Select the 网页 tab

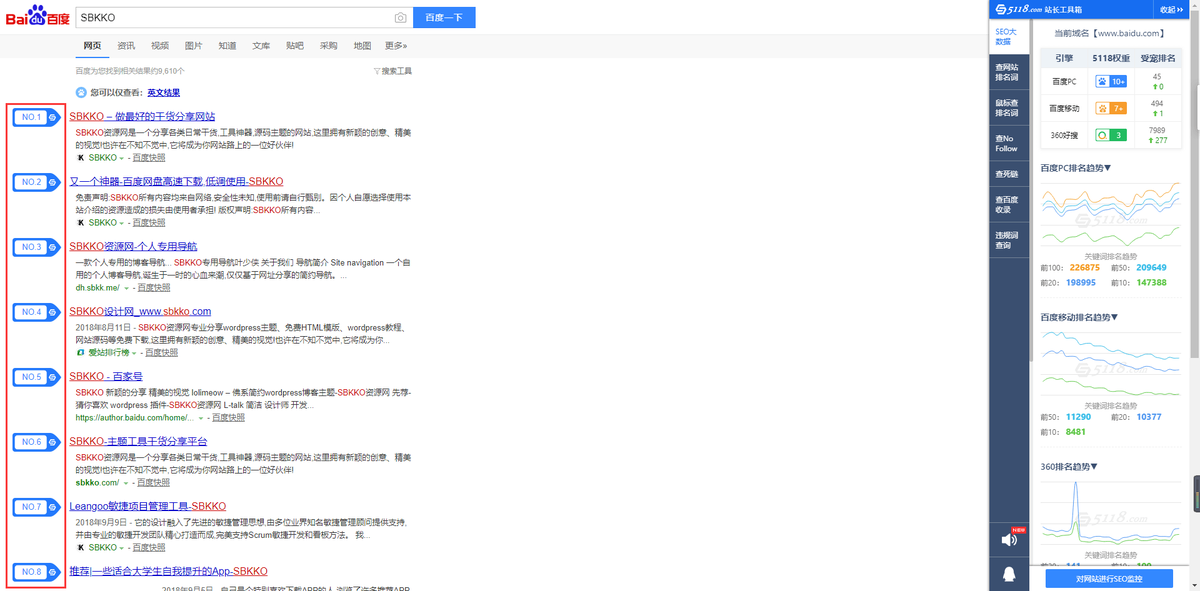92,46
